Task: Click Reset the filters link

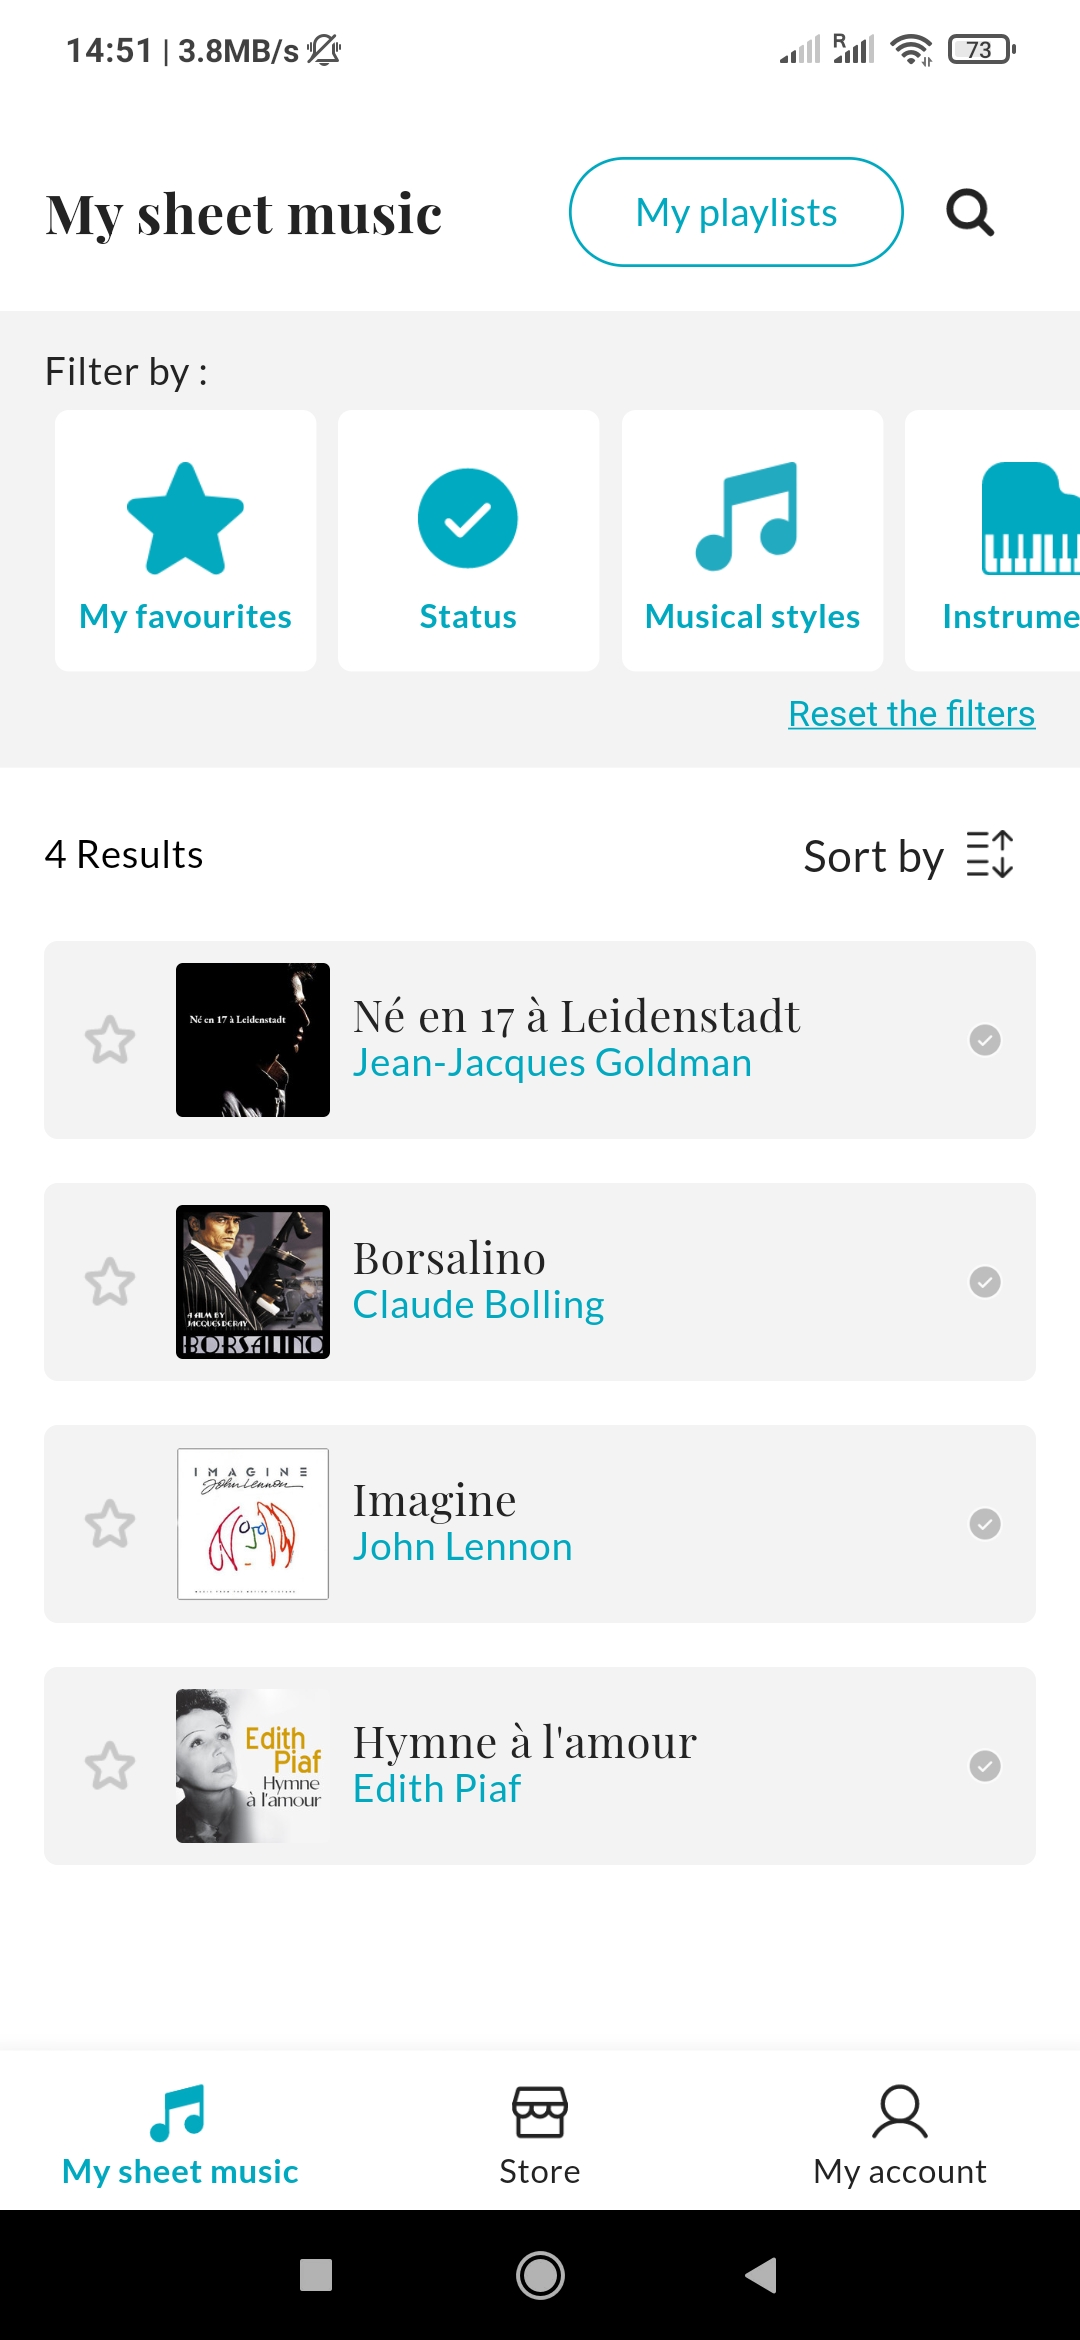Action: (x=911, y=714)
